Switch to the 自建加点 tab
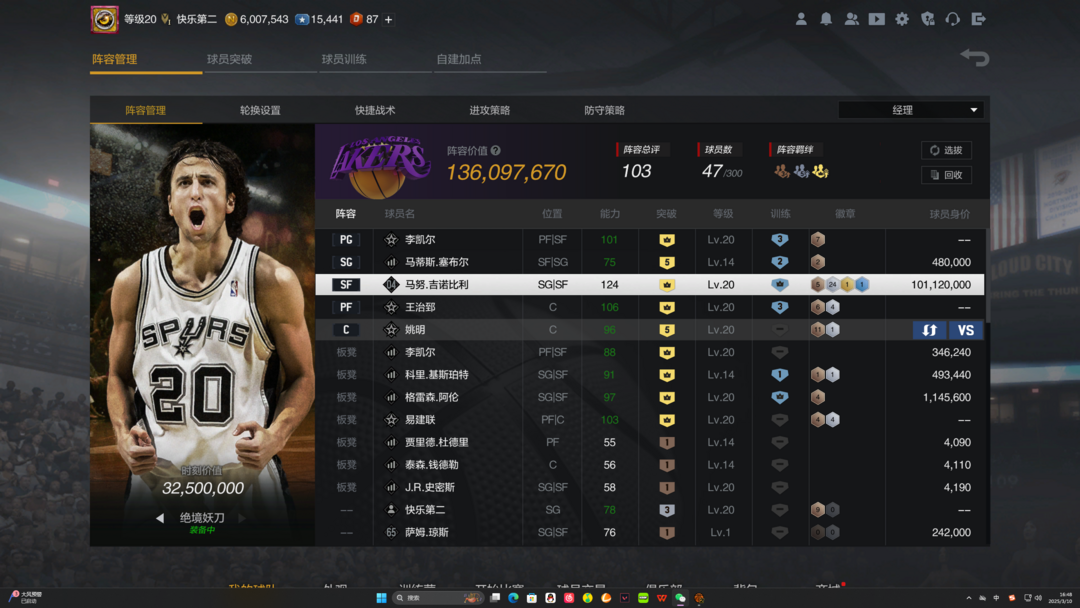 coord(459,59)
